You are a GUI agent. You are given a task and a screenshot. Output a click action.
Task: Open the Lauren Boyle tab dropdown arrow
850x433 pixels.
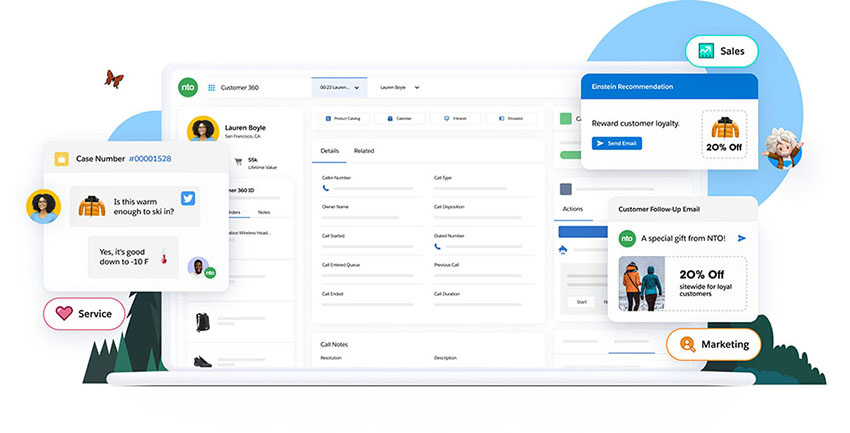tap(416, 88)
